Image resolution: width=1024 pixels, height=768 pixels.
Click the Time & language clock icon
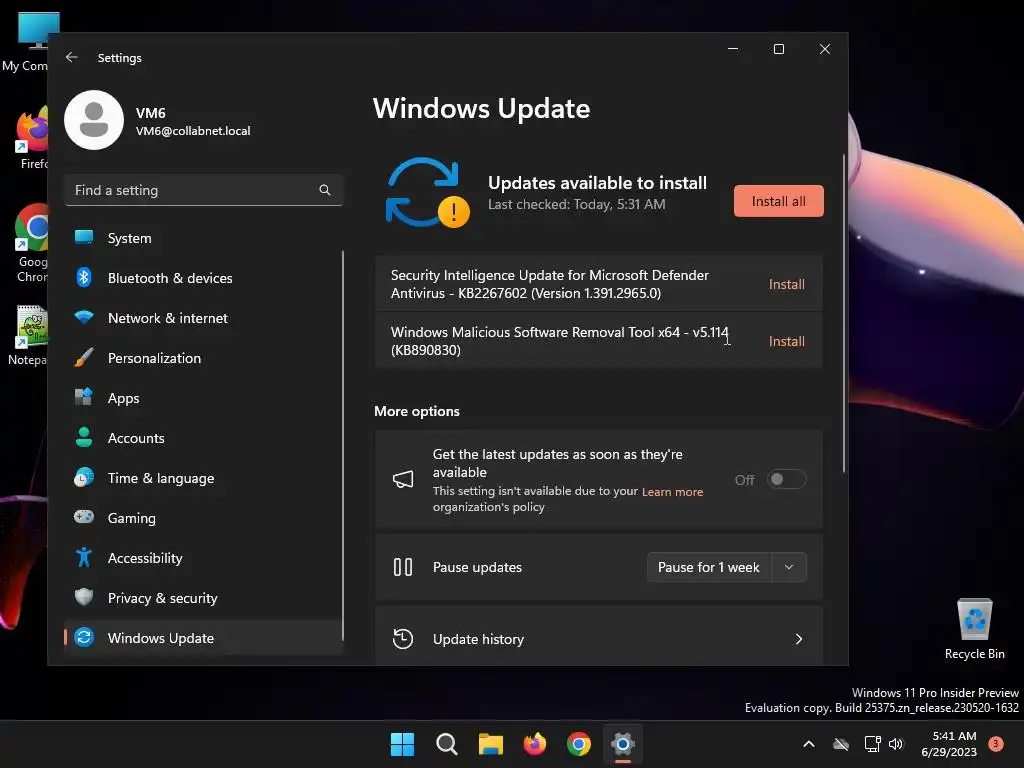click(84, 477)
